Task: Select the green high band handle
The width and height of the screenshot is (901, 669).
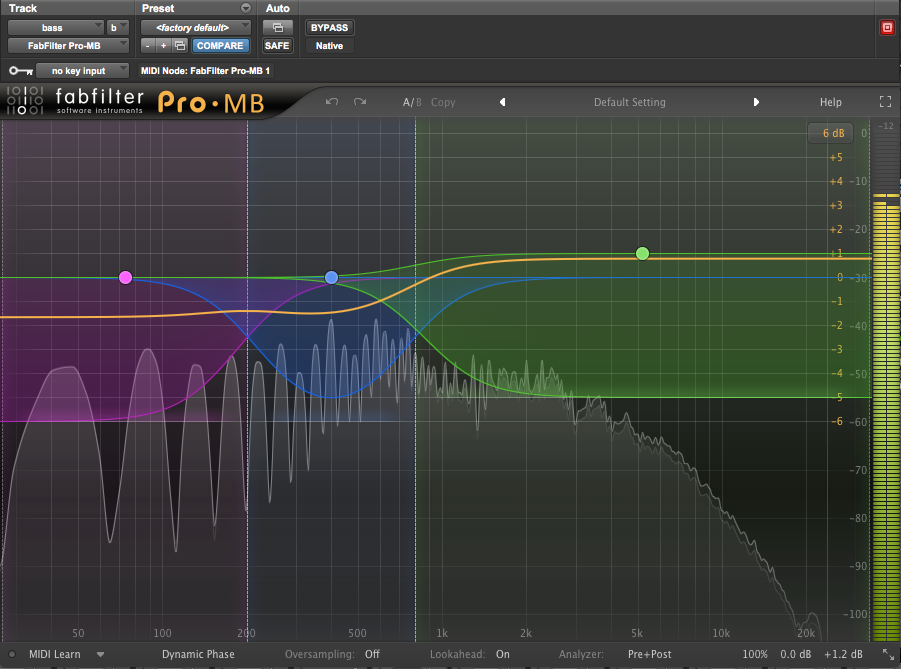Action: click(642, 253)
